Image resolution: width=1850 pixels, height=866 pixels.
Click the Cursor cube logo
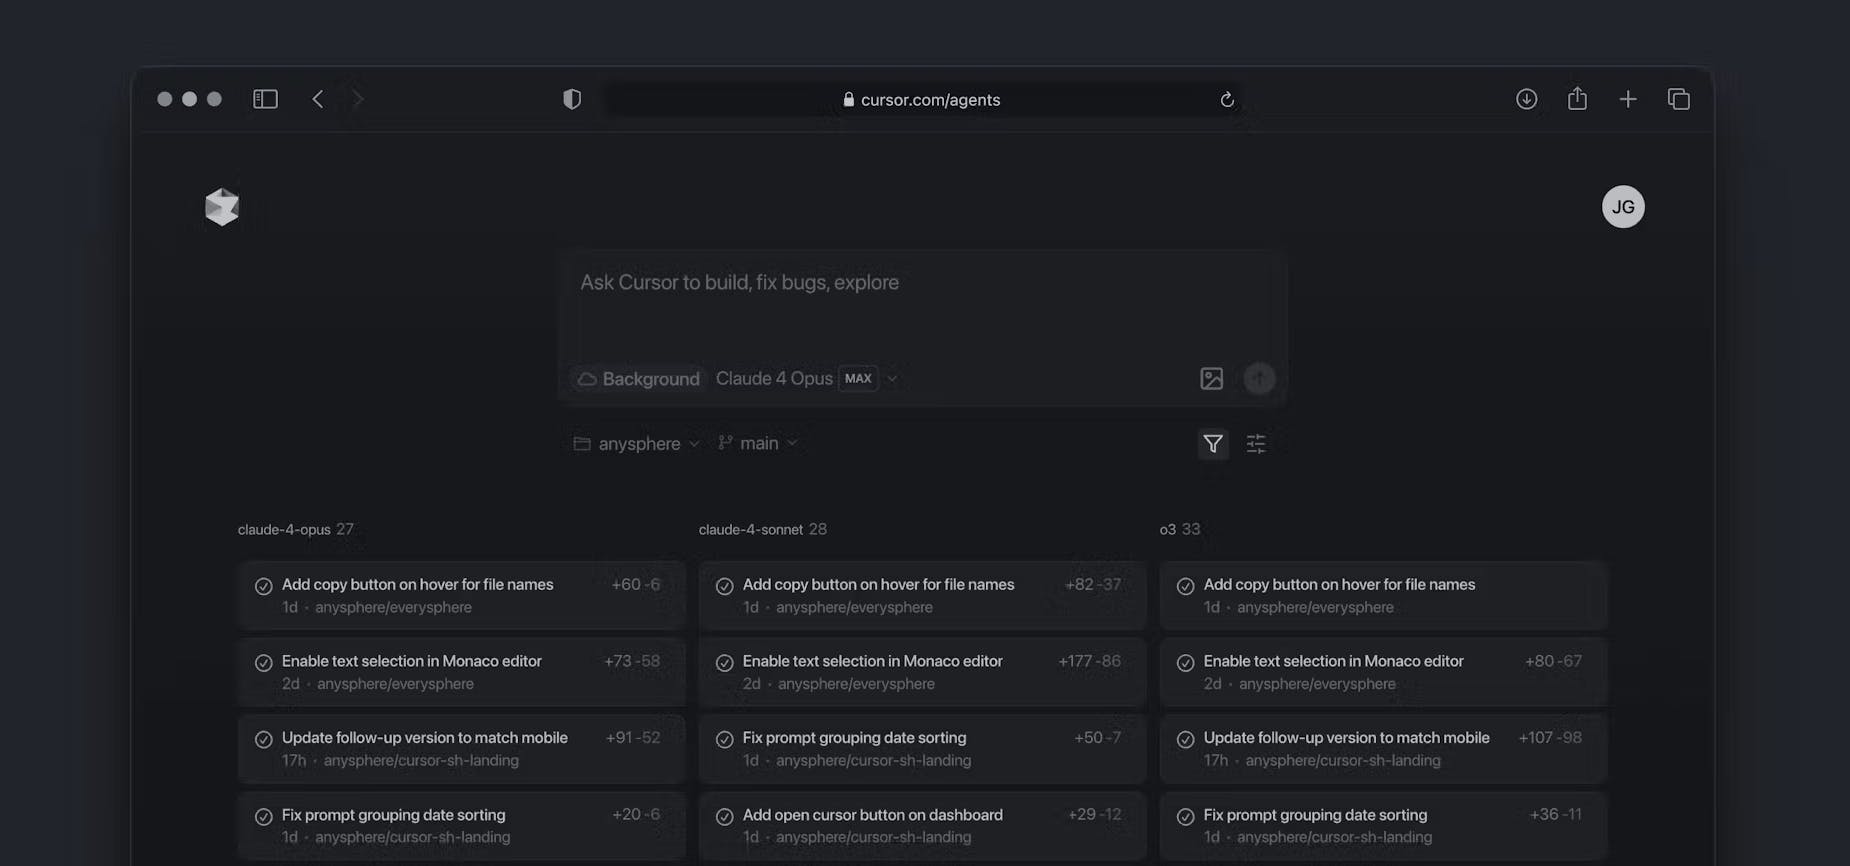coord(222,207)
